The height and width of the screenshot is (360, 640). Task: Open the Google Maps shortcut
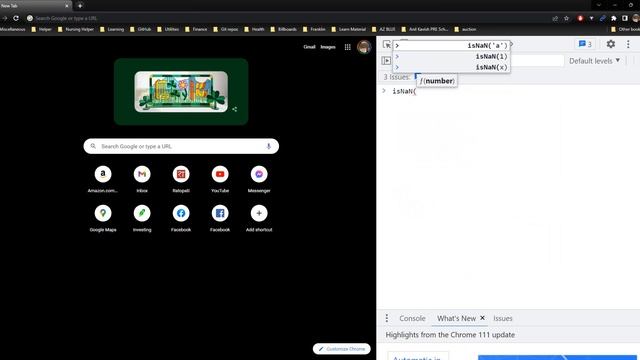103,218
